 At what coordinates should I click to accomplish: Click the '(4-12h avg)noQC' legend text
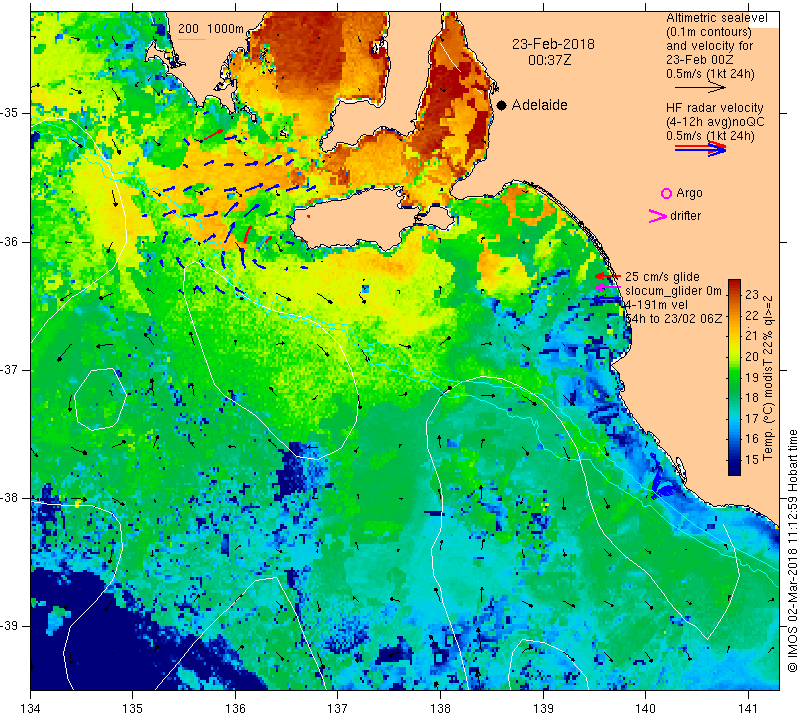tap(715, 122)
